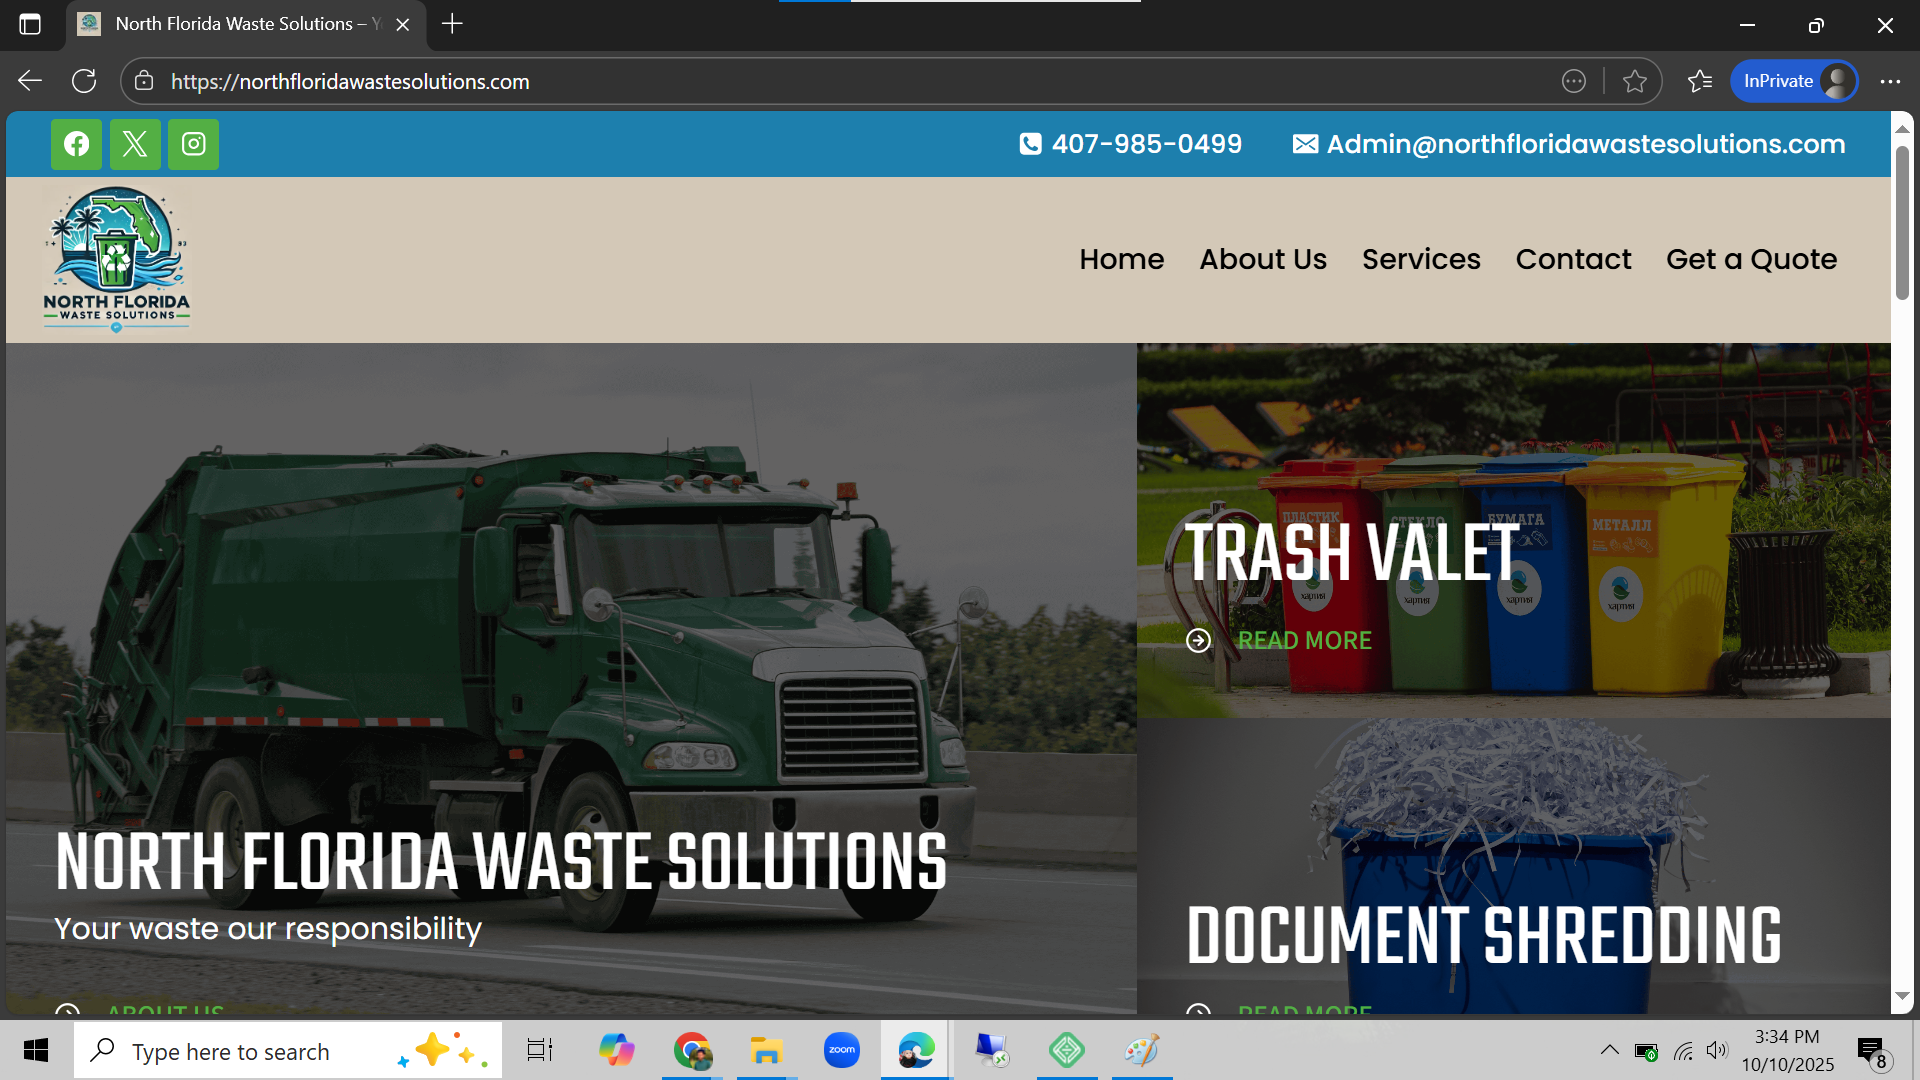Open the InPrivate profile button
This screenshot has width=1920, height=1080.
[1794, 81]
